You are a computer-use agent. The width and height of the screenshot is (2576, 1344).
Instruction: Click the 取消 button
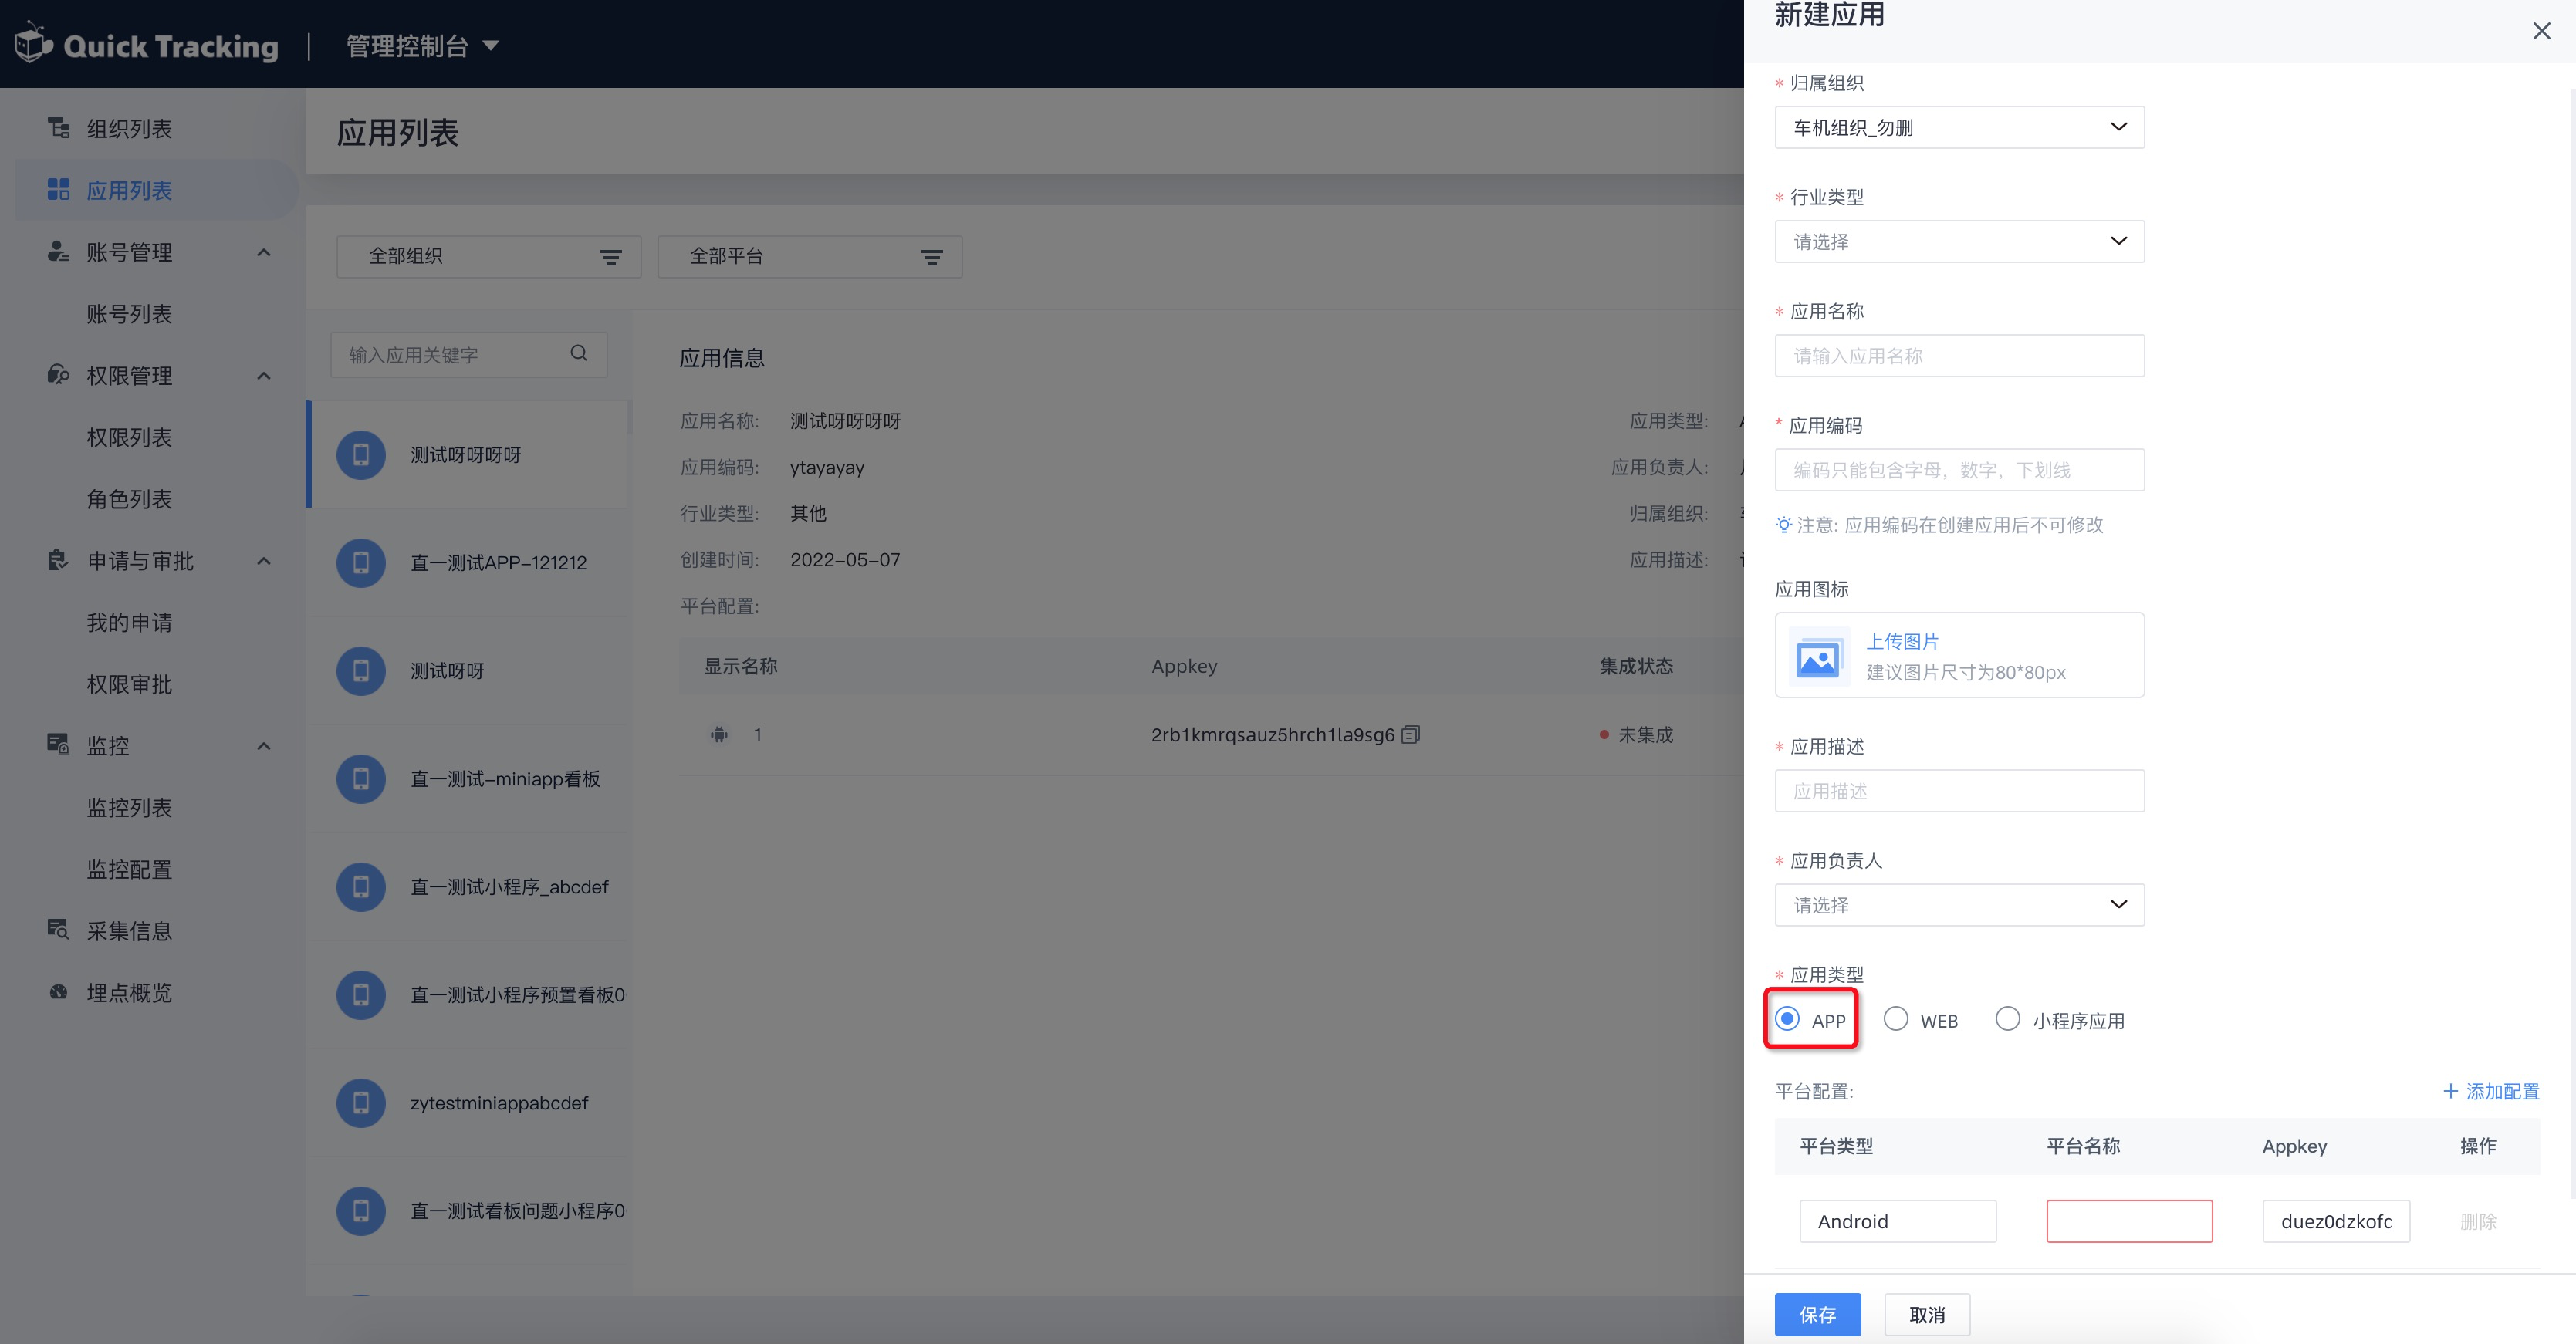tap(1927, 1314)
